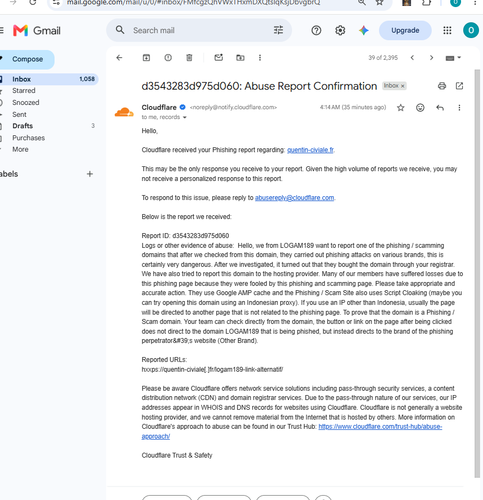Delete the email with the trash icon
The width and height of the screenshot is (483, 500).
(x=189, y=58)
